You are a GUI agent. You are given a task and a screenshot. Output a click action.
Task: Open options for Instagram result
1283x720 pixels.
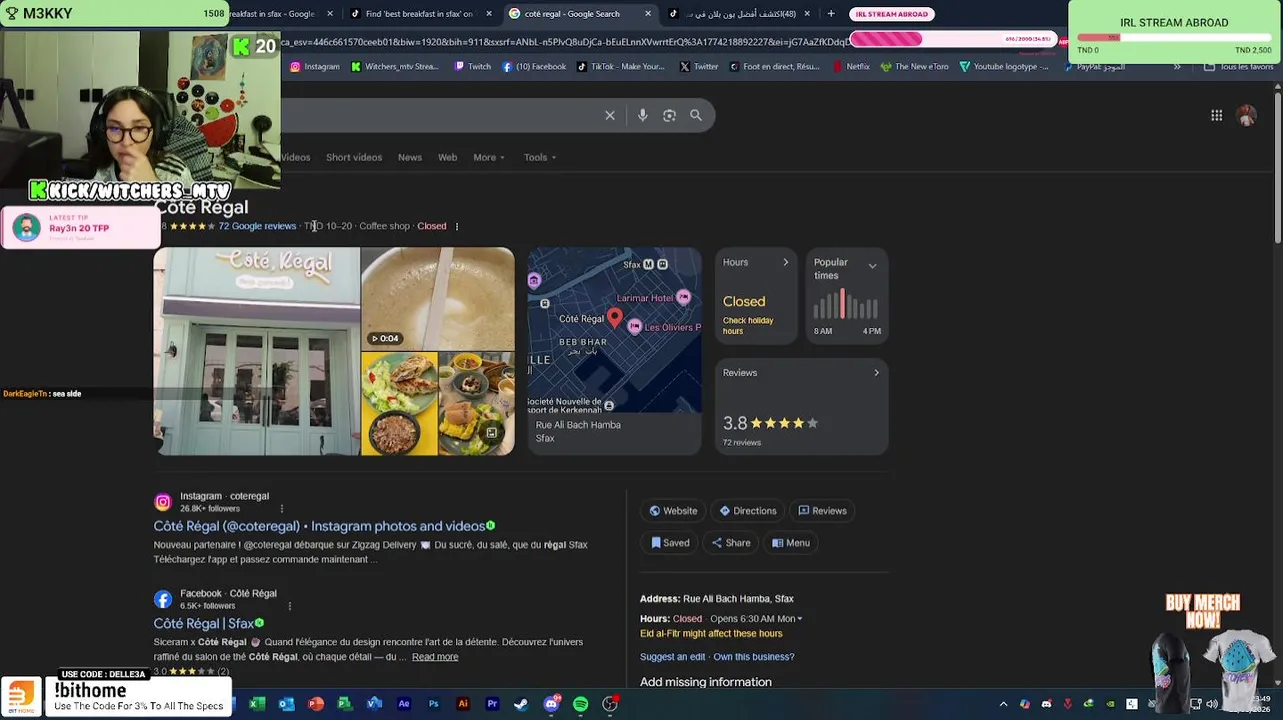pyautogui.click(x=282, y=509)
